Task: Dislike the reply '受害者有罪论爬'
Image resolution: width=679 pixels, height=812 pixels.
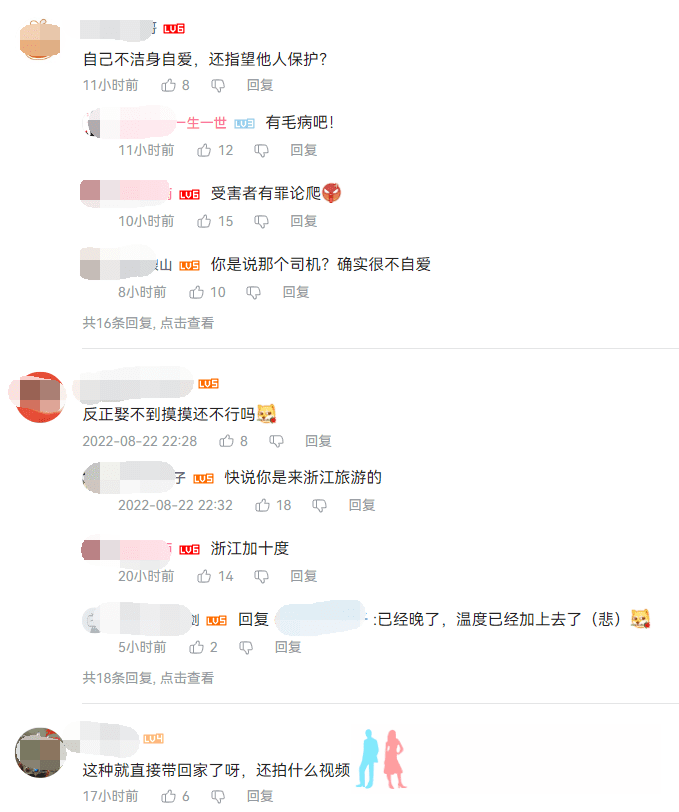Action: [x=262, y=222]
